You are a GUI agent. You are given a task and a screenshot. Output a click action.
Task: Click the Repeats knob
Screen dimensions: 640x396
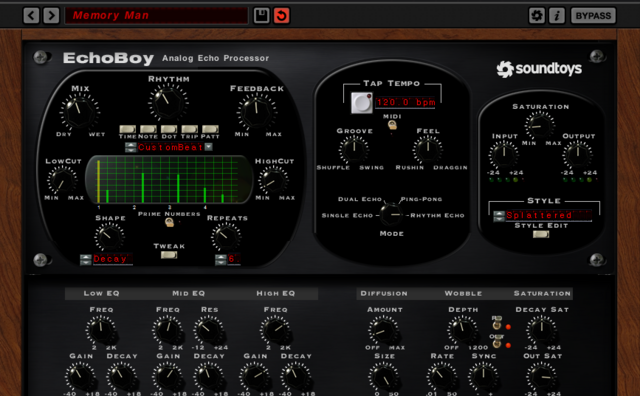point(226,237)
